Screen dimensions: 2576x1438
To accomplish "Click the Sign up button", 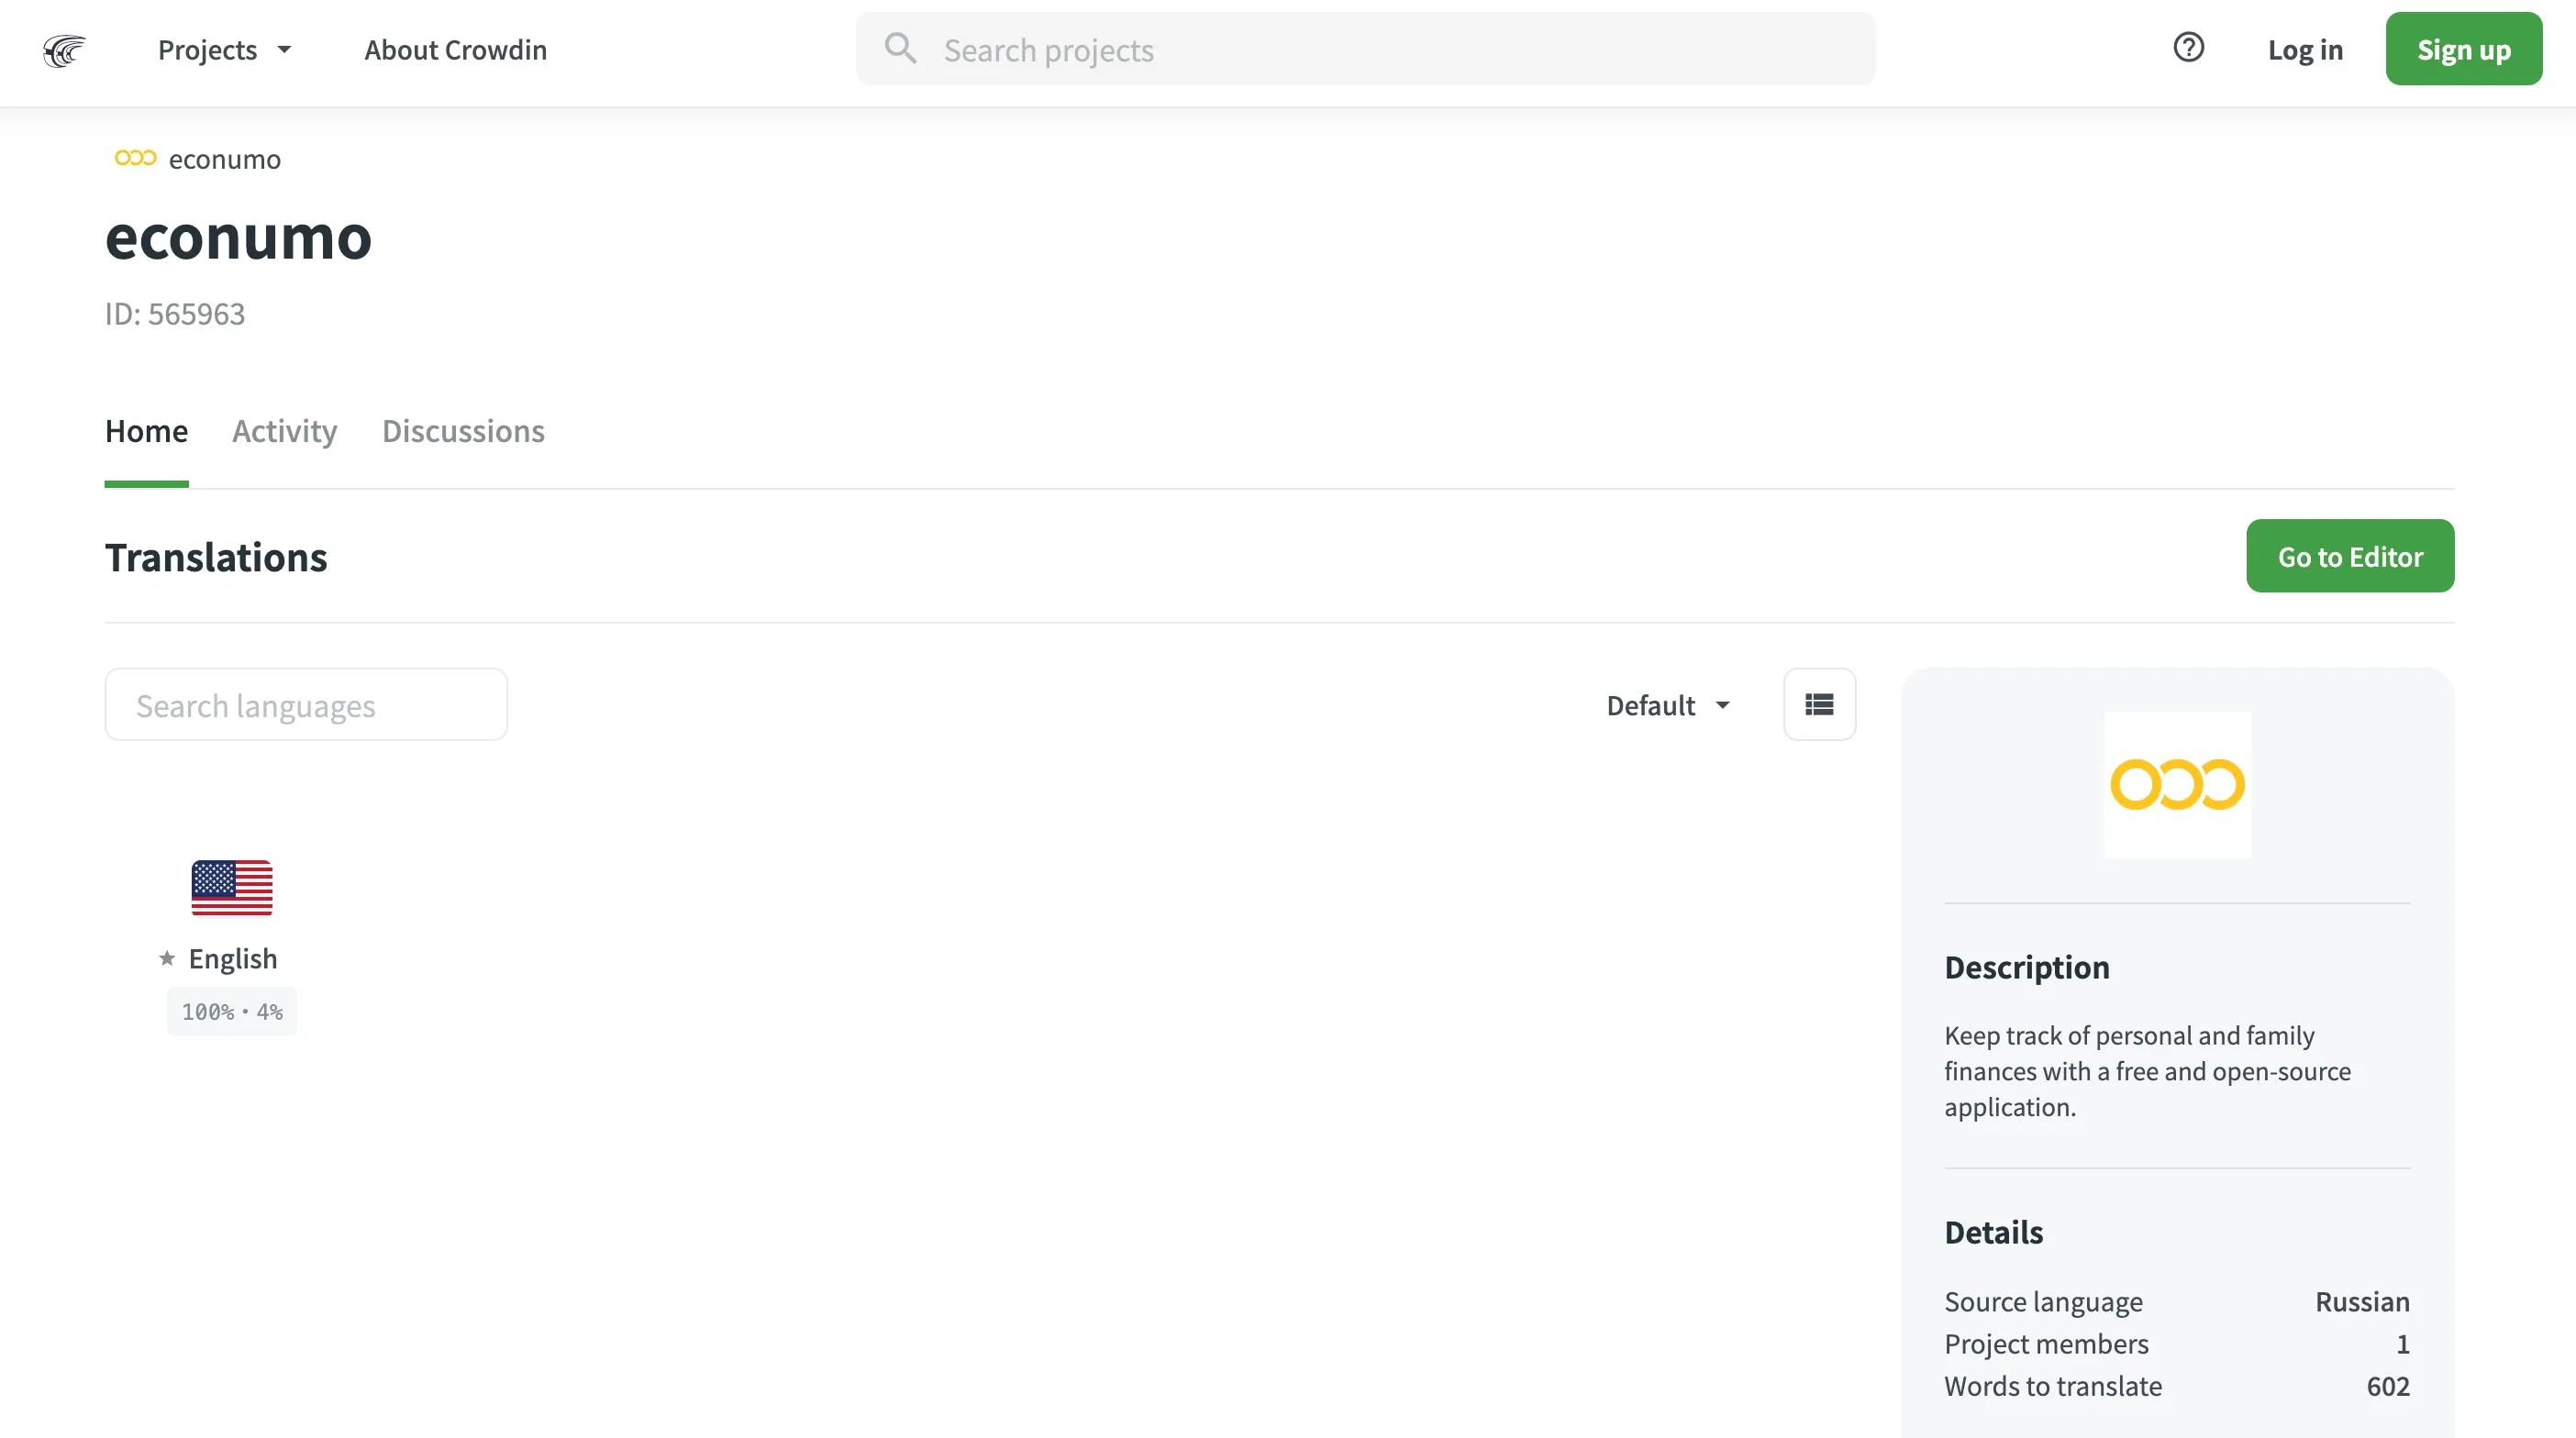I will [x=2463, y=50].
